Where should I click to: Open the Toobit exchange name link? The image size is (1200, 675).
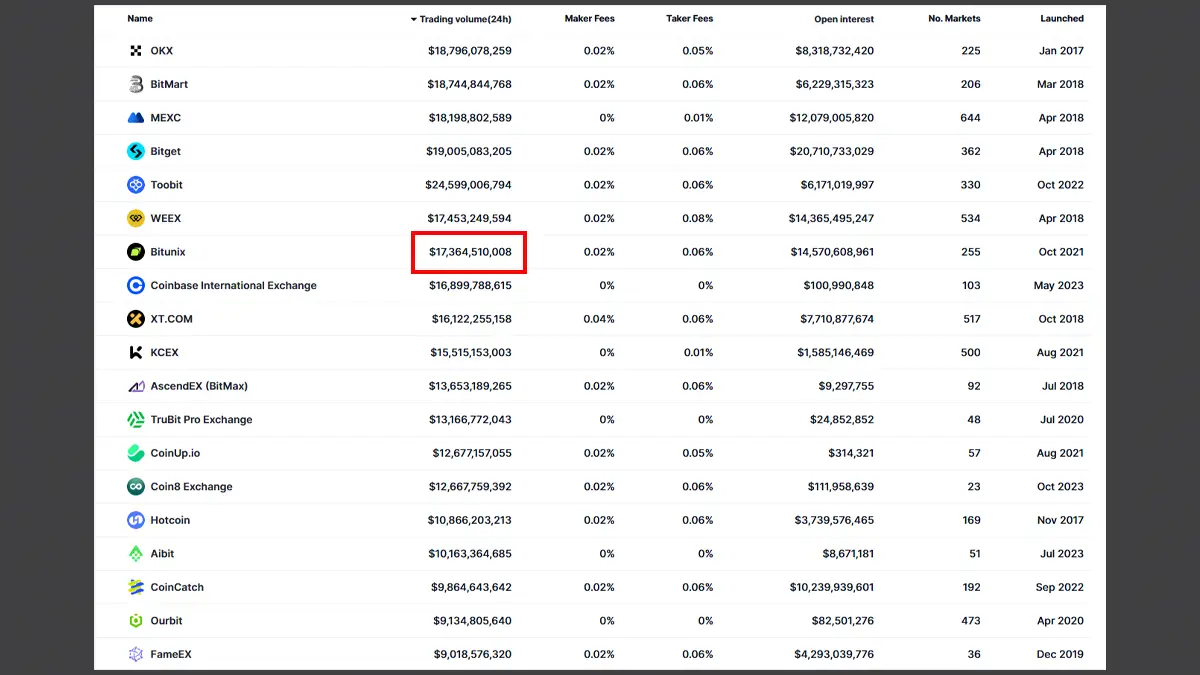pyautogui.click(x=167, y=185)
